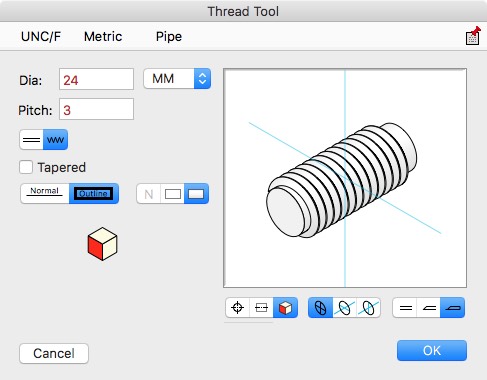Open the MM units dropdown
The height and width of the screenshot is (380, 487).
[177, 79]
